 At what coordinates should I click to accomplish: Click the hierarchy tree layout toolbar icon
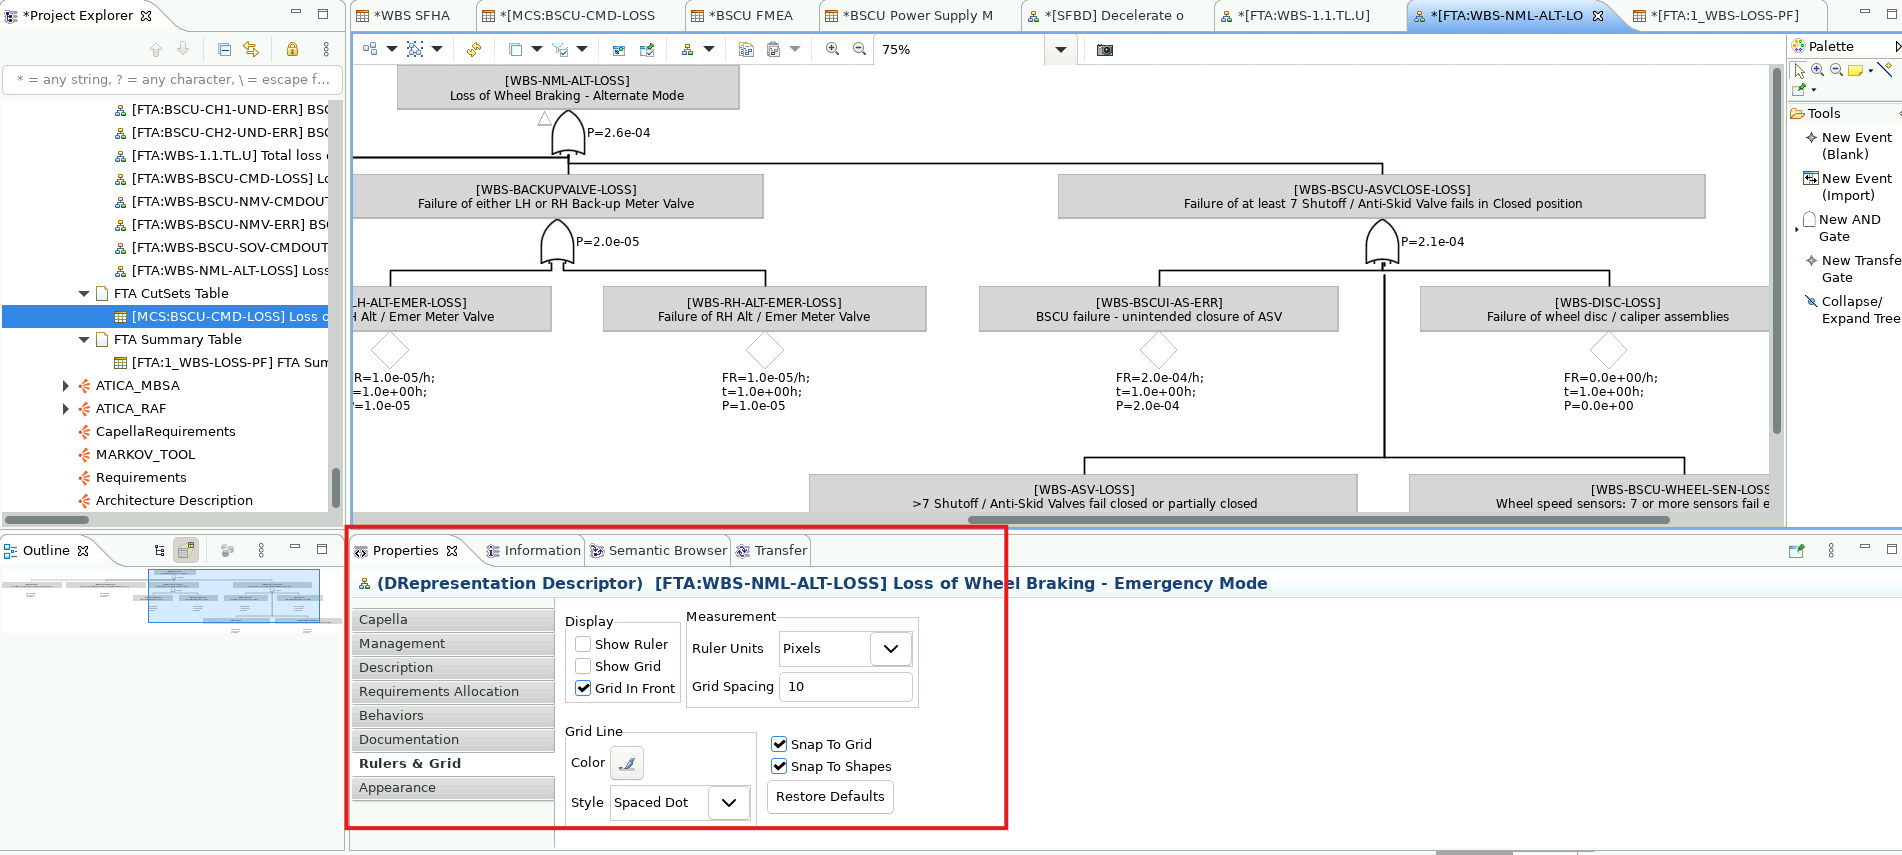pyautogui.click(x=687, y=49)
